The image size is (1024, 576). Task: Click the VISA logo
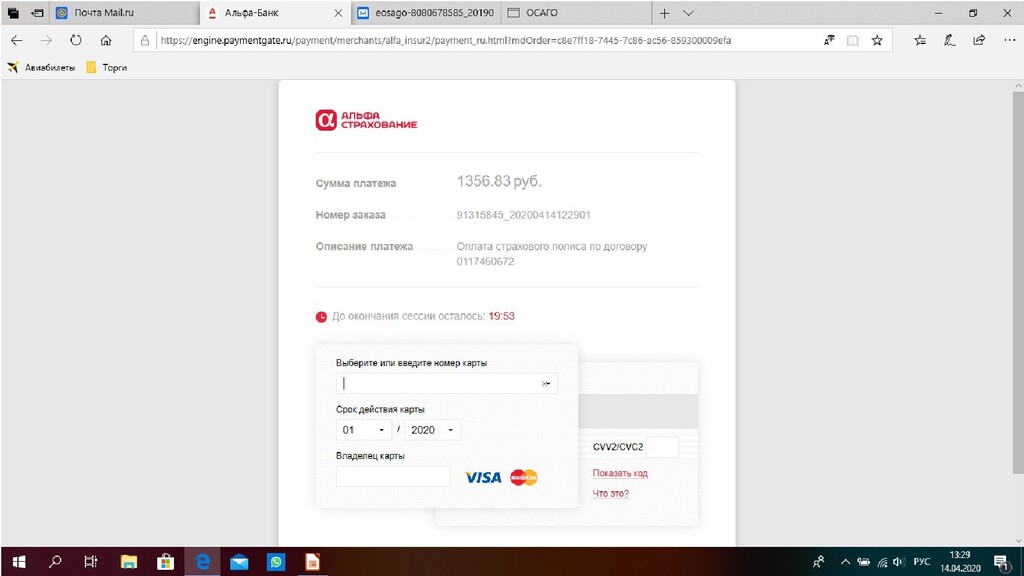tap(483, 477)
